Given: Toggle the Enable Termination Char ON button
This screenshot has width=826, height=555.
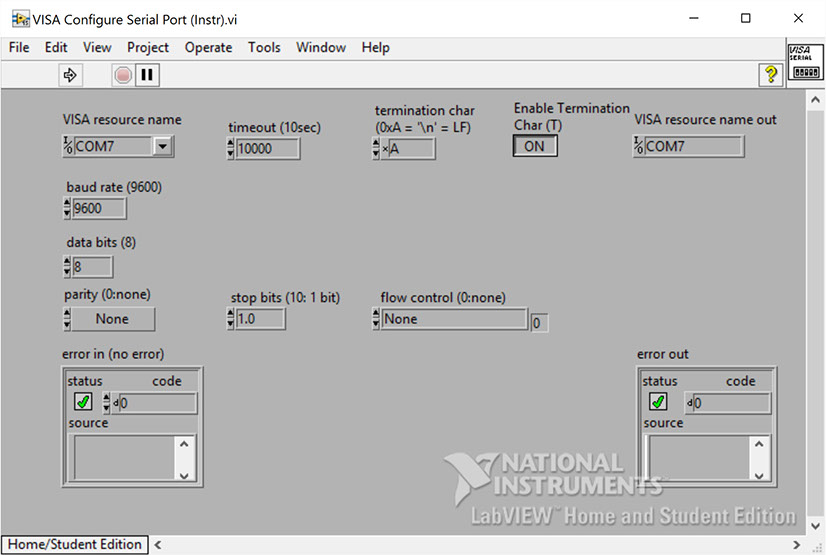Looking at the screenshot, I should point(535,146).
